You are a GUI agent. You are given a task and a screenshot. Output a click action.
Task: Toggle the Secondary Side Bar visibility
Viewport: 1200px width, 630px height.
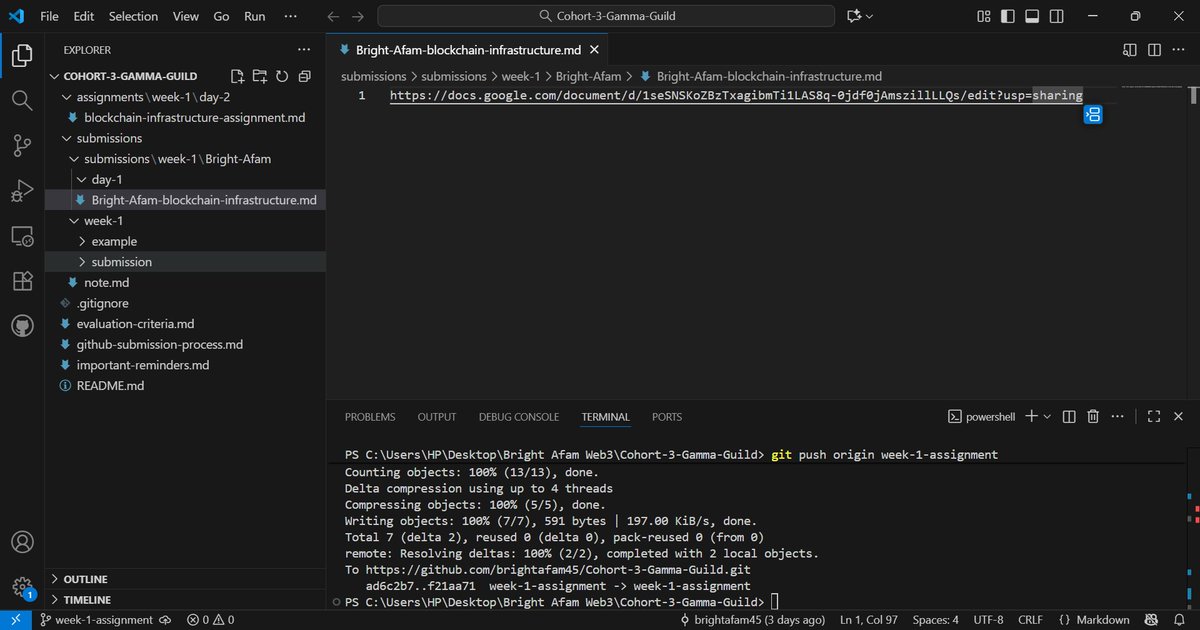pos(1056,16)
